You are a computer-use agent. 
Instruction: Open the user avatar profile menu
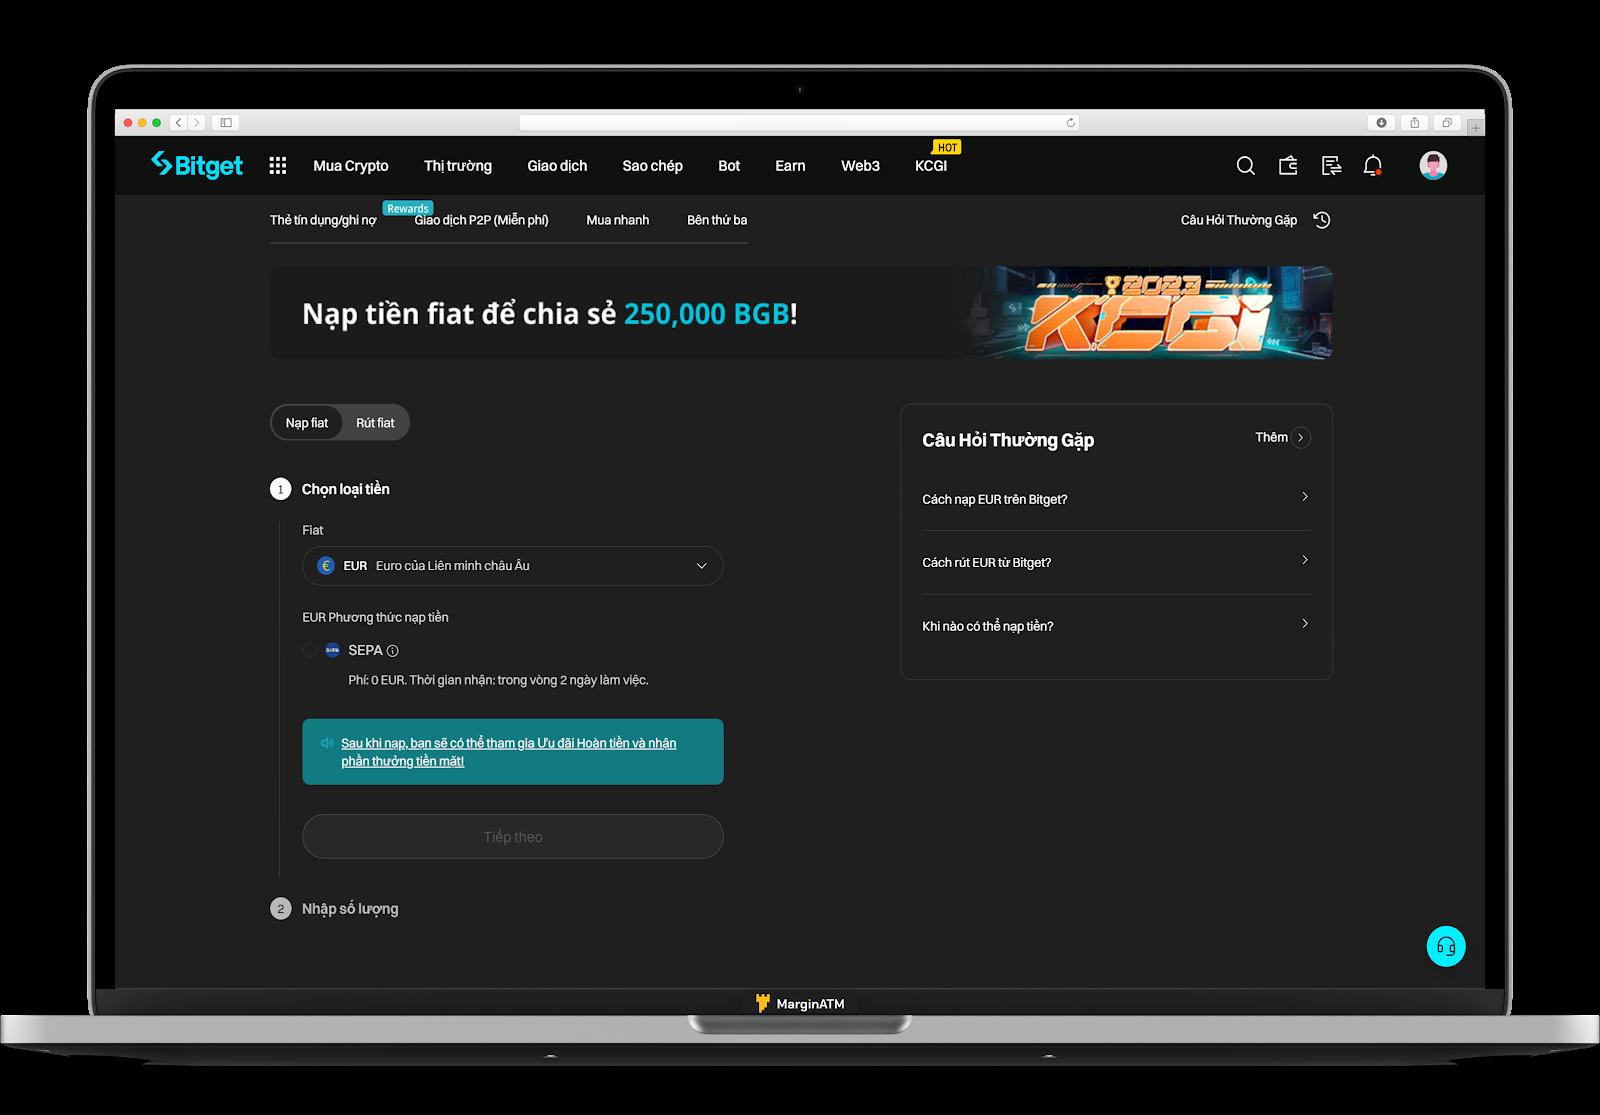click(x=1433, y=166)
